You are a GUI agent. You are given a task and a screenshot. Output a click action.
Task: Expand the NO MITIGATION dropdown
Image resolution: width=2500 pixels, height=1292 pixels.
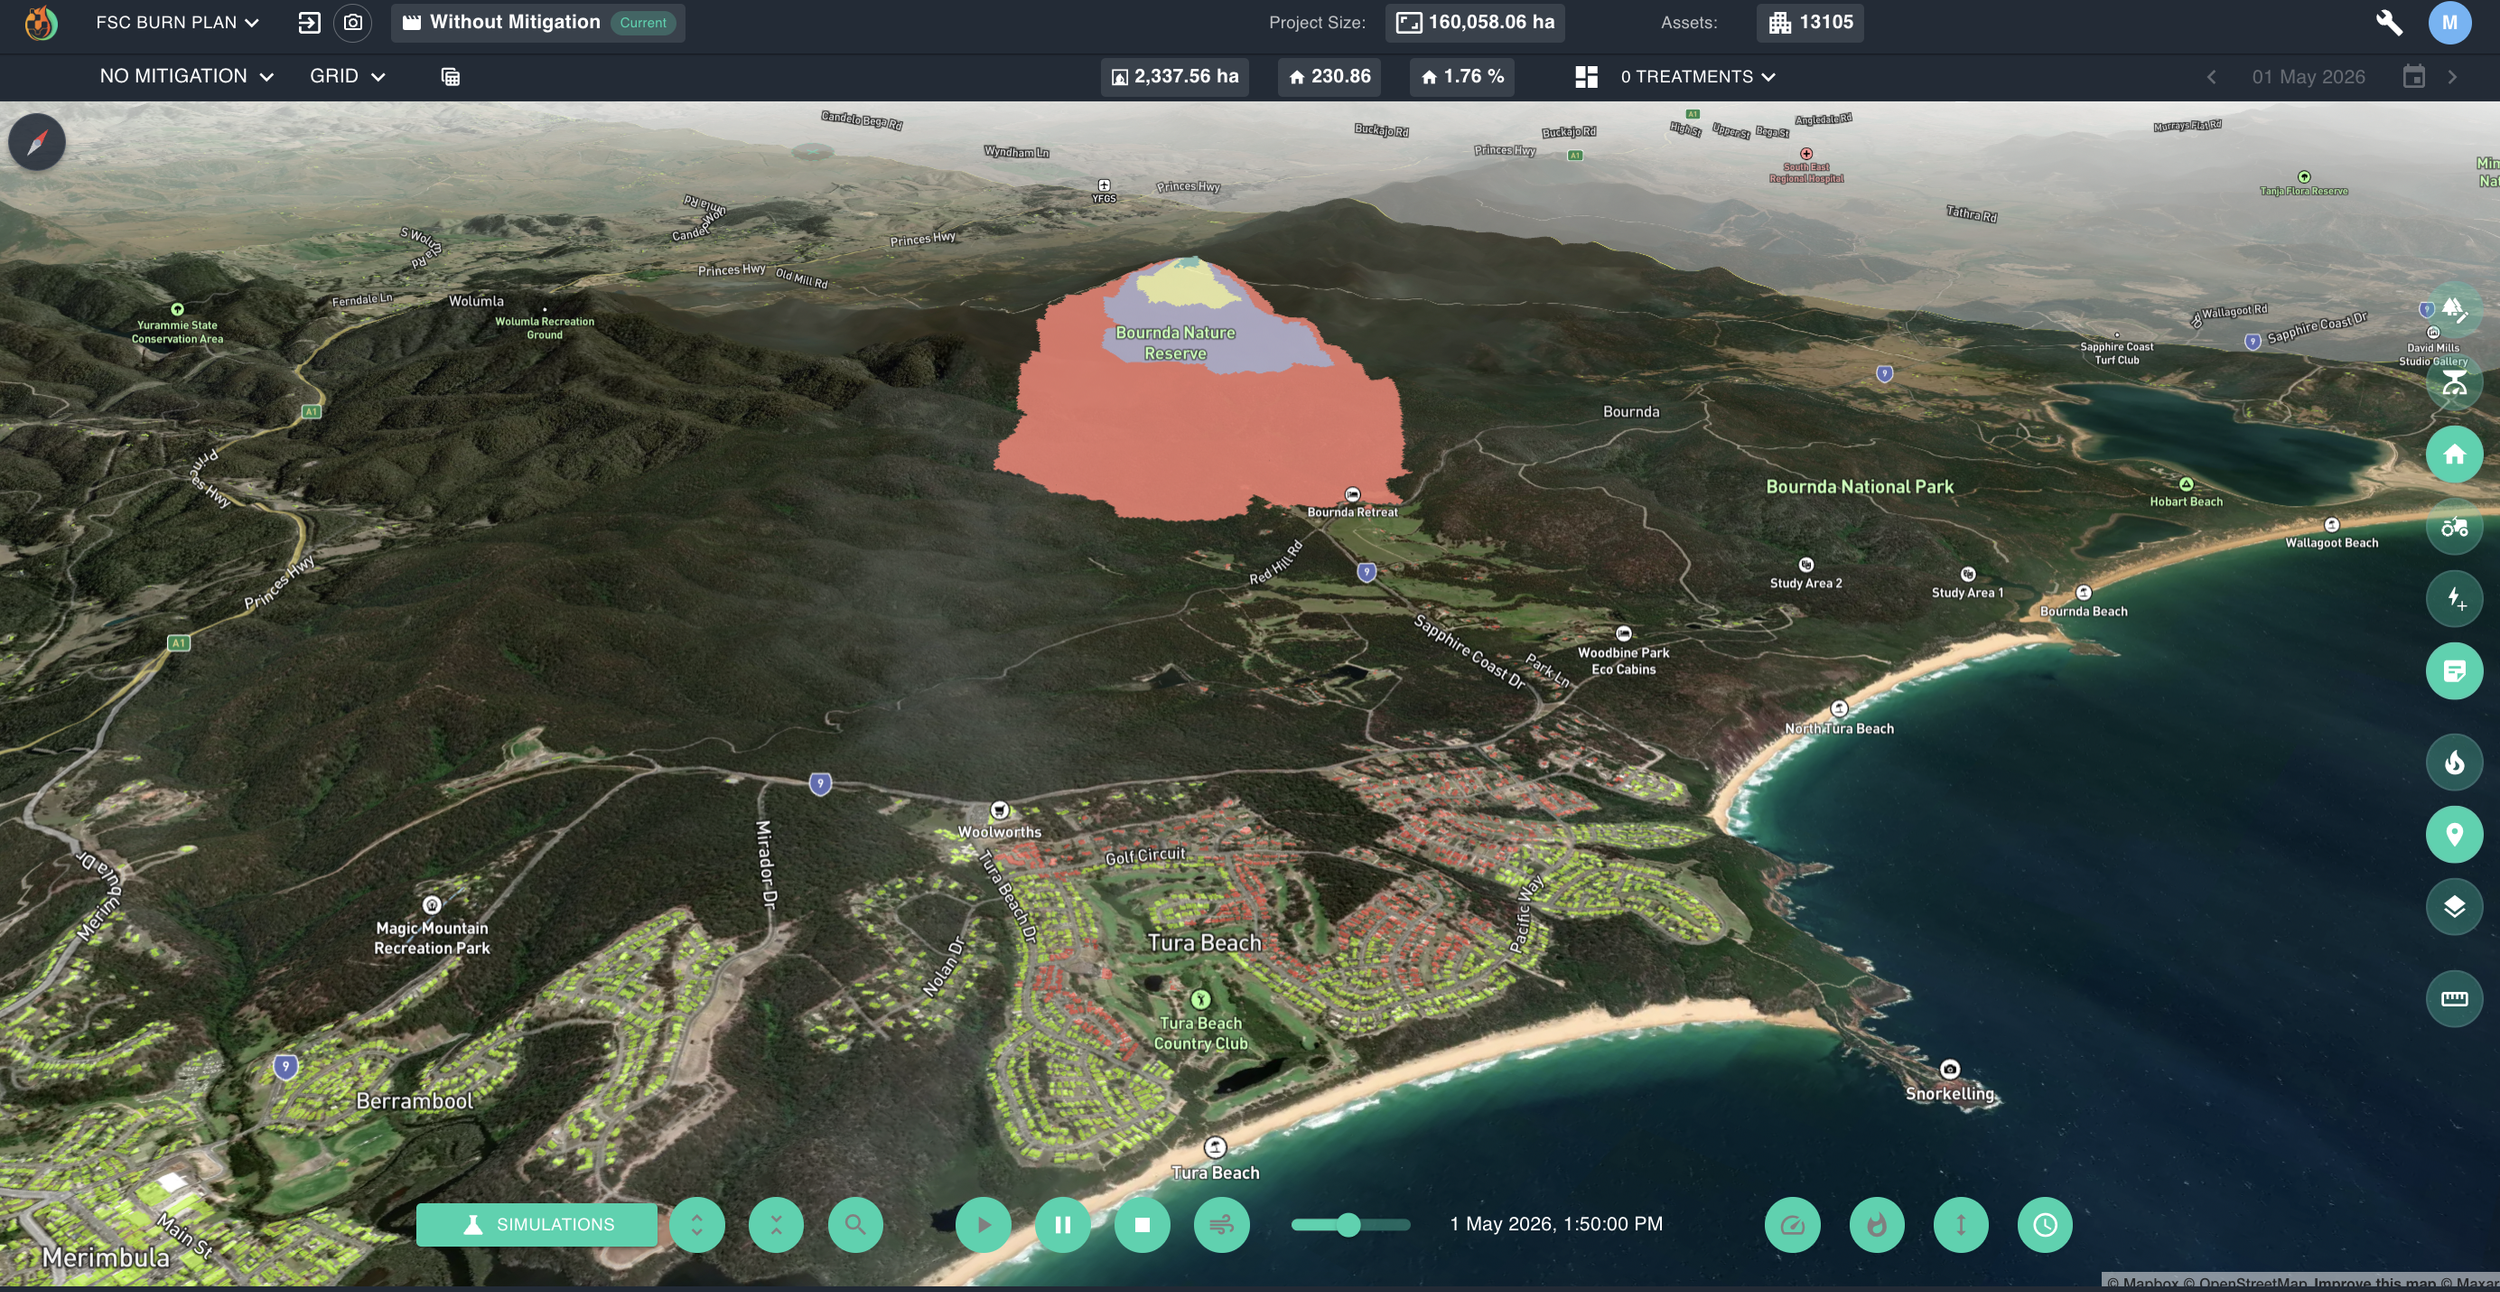click(x=187, y=76)
